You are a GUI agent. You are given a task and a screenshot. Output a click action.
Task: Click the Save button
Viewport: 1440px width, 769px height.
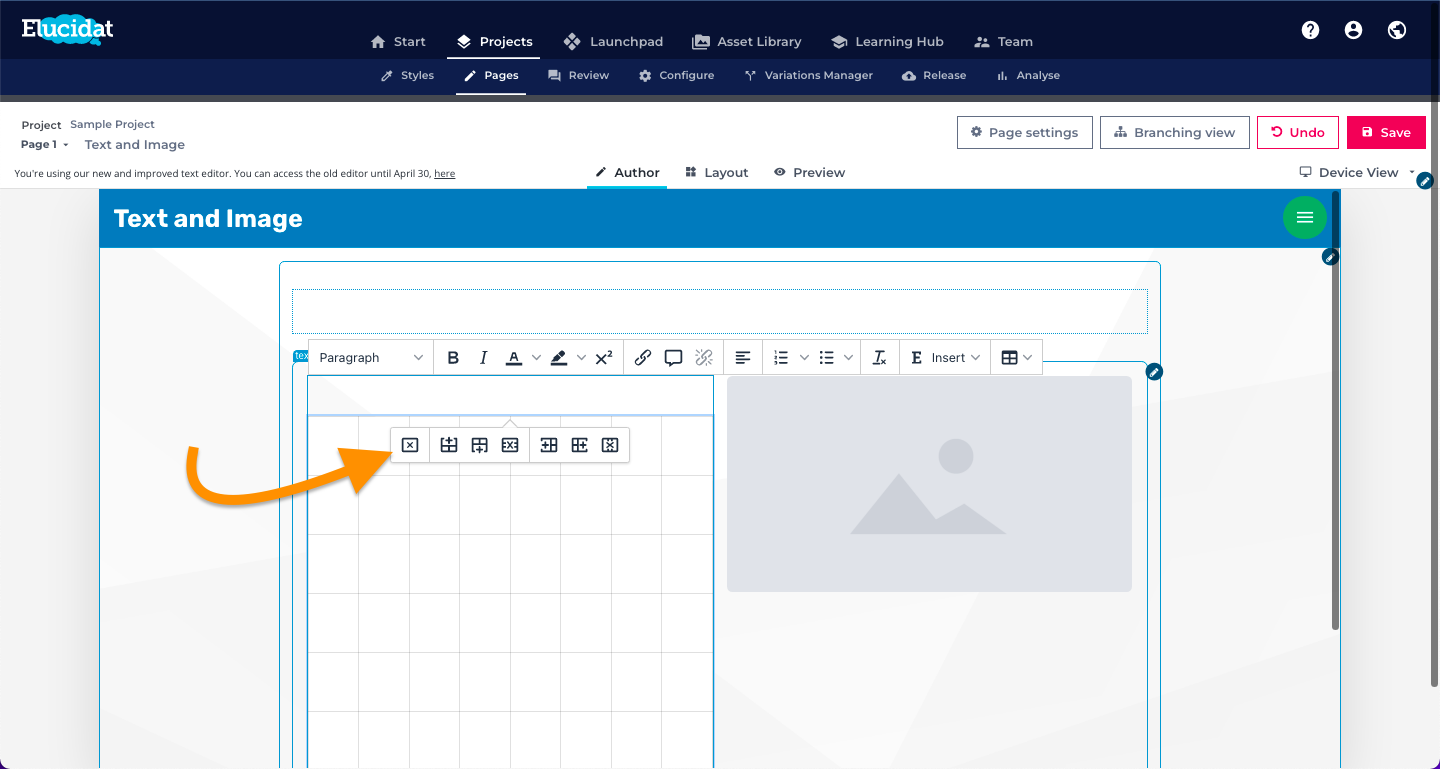tap(1386, 133)
